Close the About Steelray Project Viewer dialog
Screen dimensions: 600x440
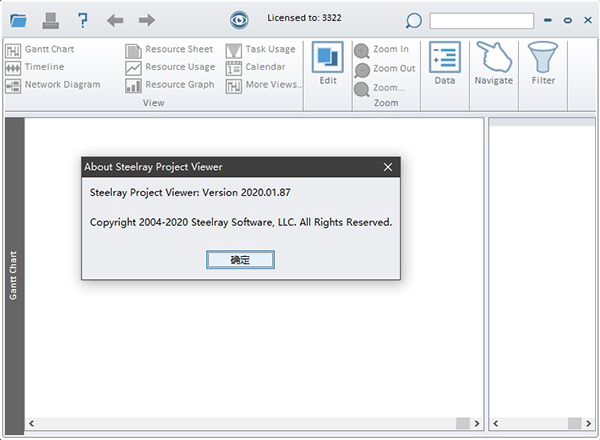click(x=387, y=167)
